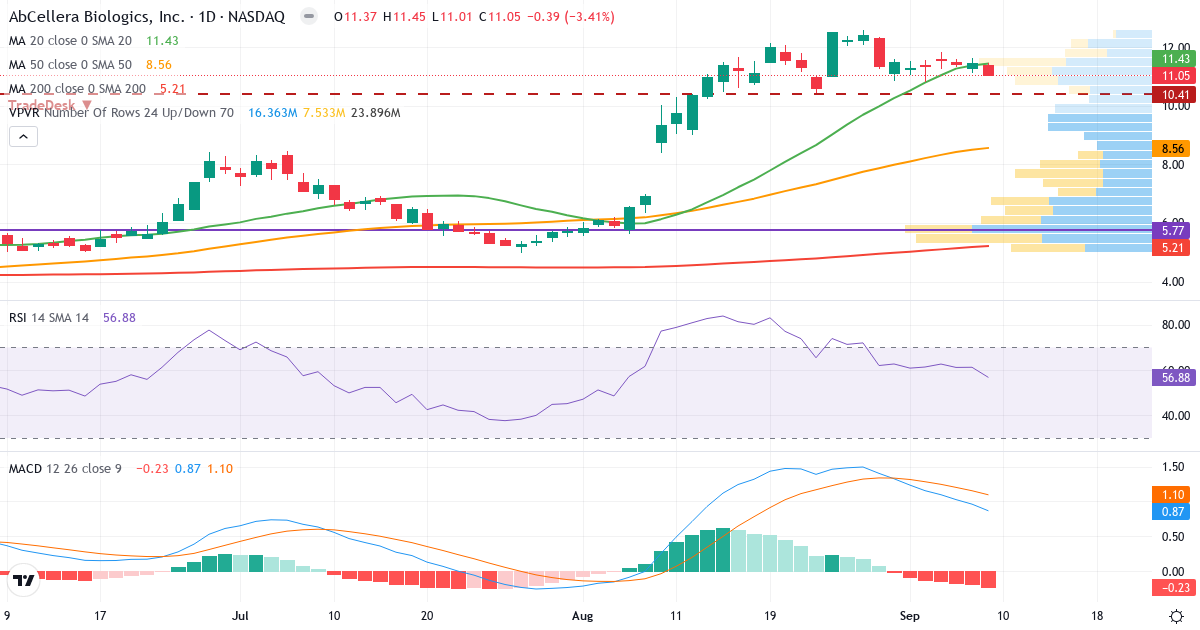Screen dimensions: 1200x630
Task: Click the Jul date axis label
Action: 240,617
